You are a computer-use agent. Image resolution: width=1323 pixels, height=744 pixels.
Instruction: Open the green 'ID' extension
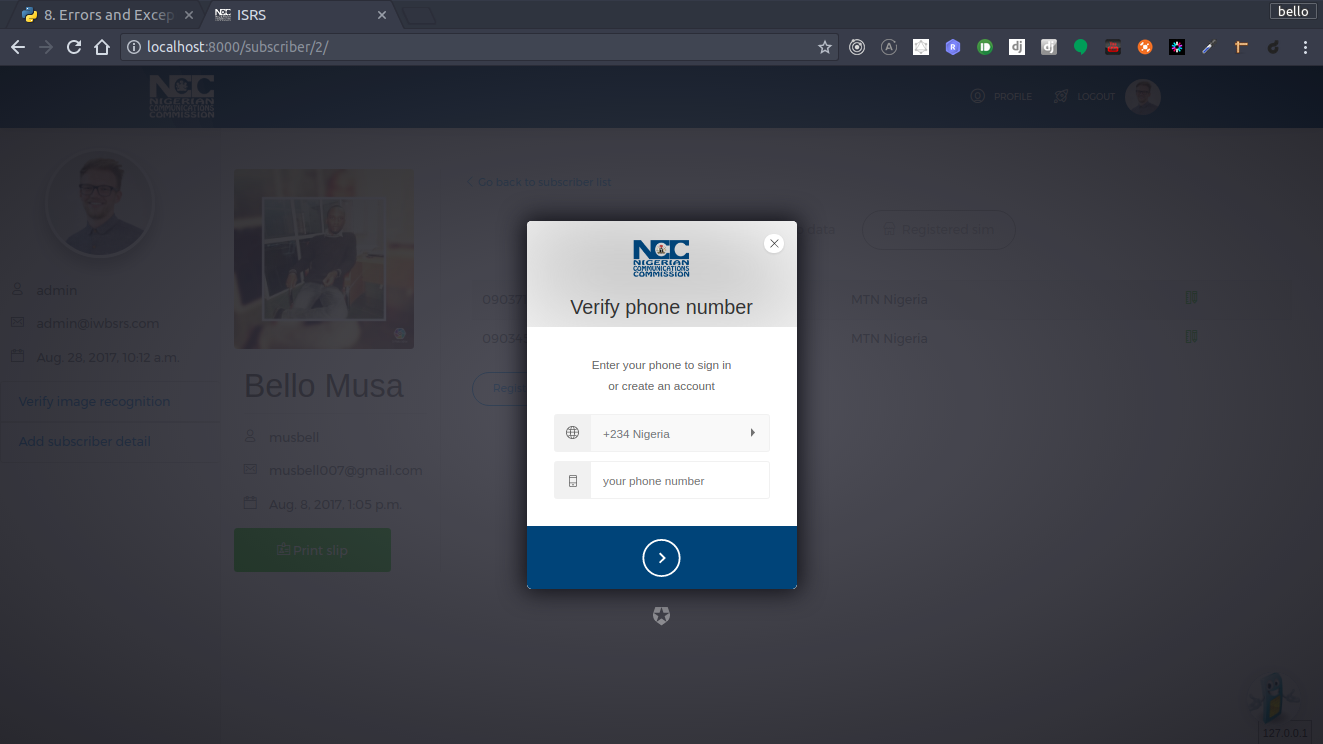pos(985,47)
